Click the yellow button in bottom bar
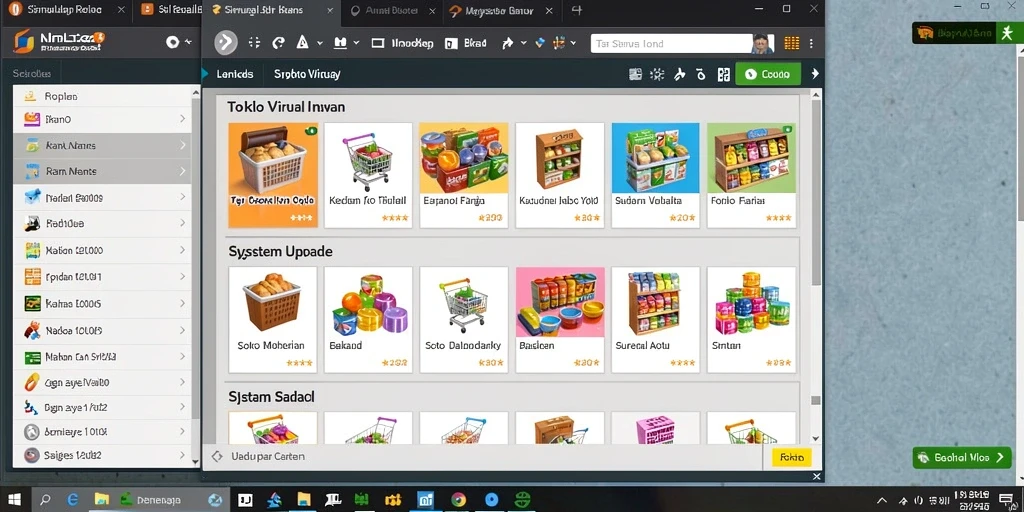The height and width of the screenshot is (512, 1024). point(792,458)
